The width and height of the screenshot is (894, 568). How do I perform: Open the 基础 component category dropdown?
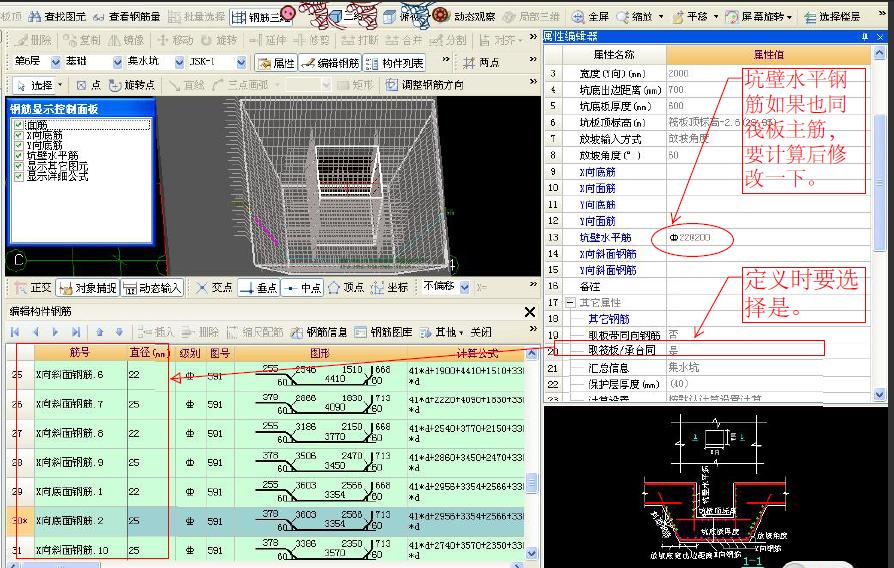pos(117,62)
